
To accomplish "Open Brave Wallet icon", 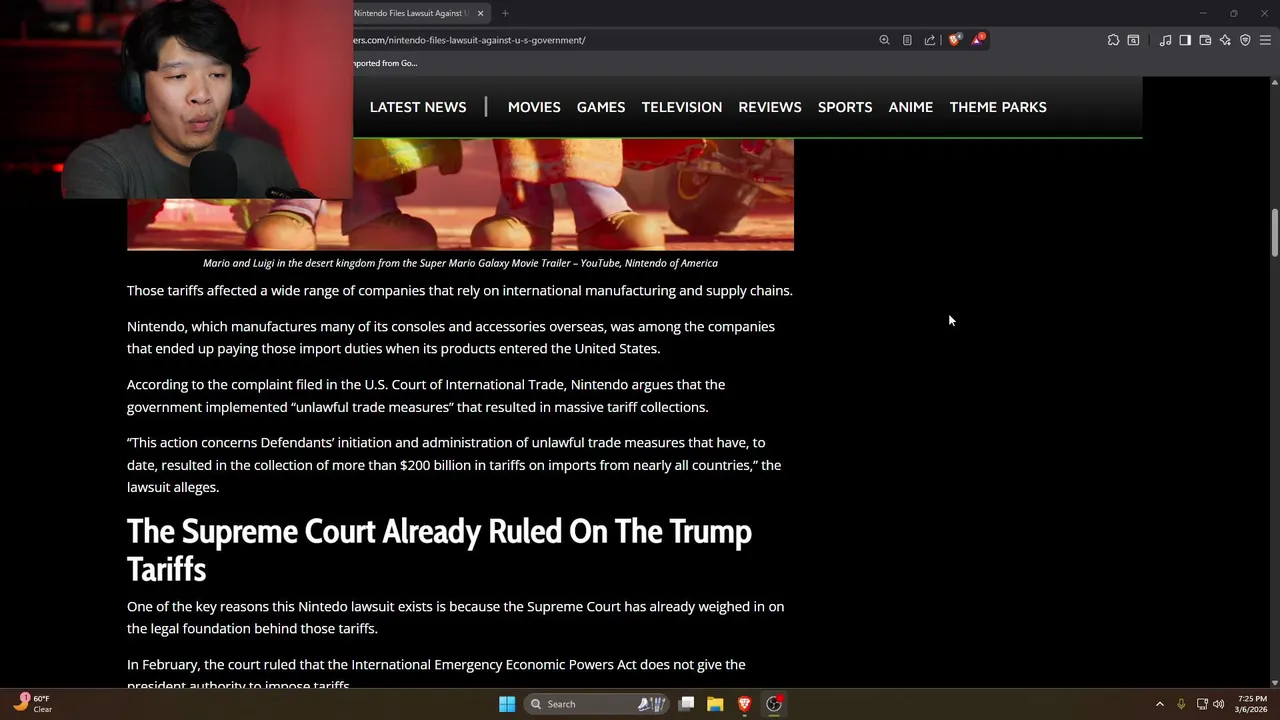I will tap(1205, 40).
